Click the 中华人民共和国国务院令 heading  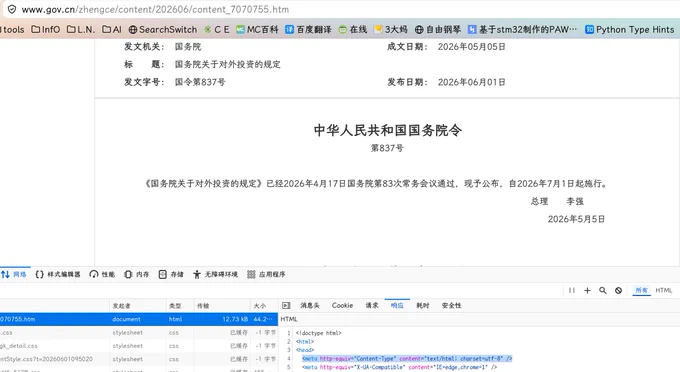point(388,130)
